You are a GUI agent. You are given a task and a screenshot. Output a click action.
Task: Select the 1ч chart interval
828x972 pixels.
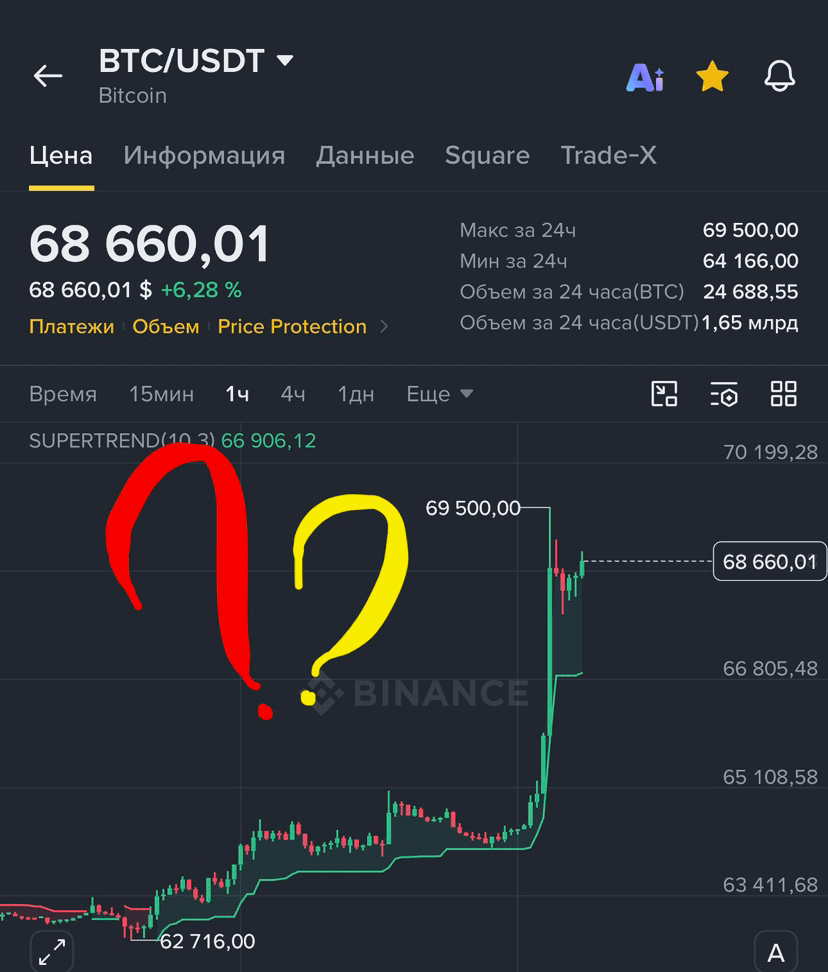pos(237,394)
